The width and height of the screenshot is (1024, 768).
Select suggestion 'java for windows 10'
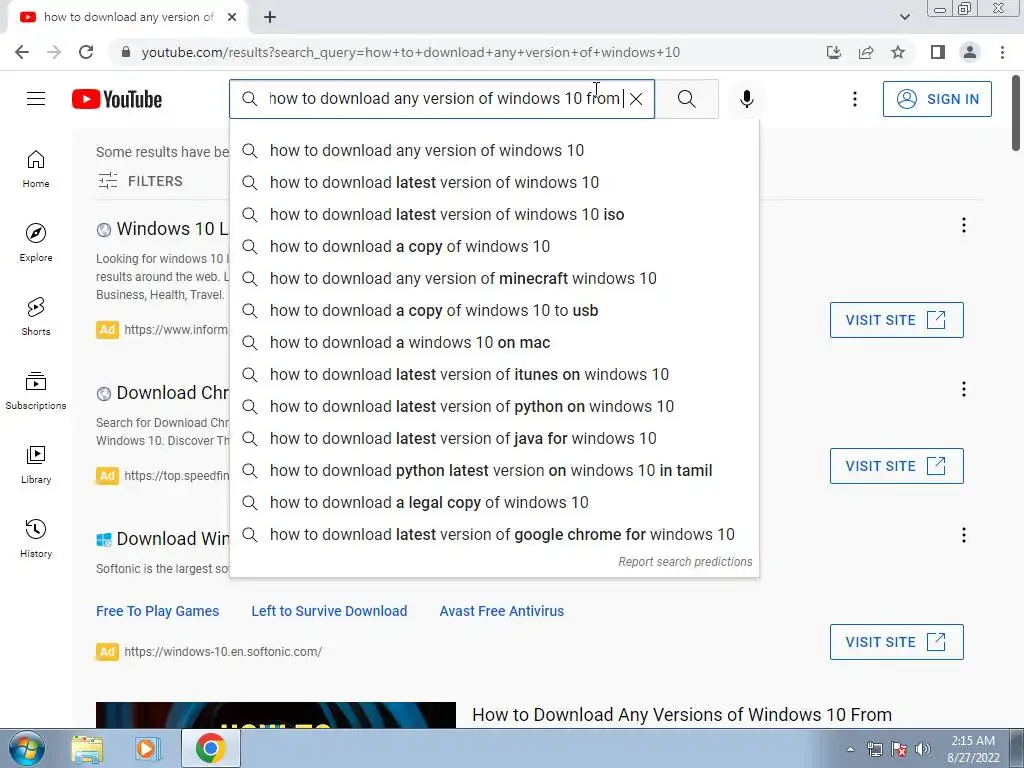click(494, 438)
